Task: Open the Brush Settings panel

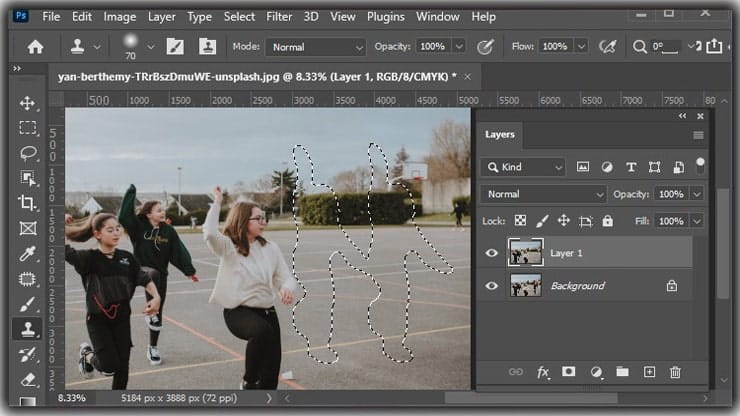Action: 175,47
